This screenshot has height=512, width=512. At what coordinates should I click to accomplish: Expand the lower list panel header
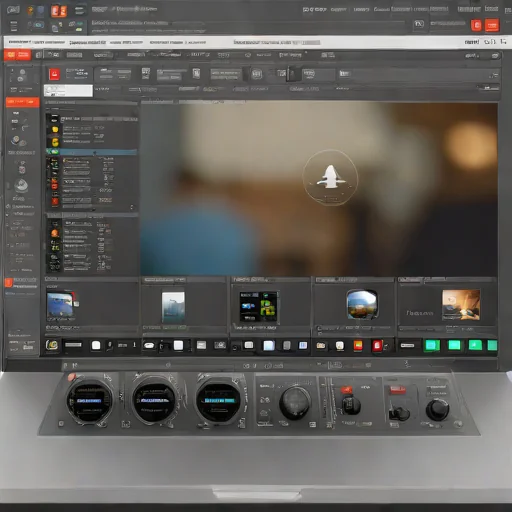[x=92, y=216]
